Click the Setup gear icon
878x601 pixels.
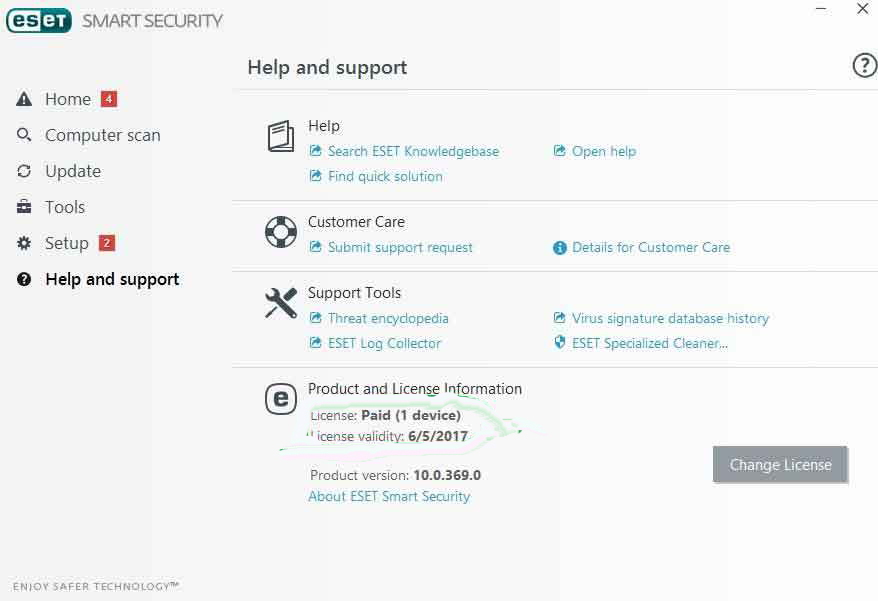click(x=24, y=243)
